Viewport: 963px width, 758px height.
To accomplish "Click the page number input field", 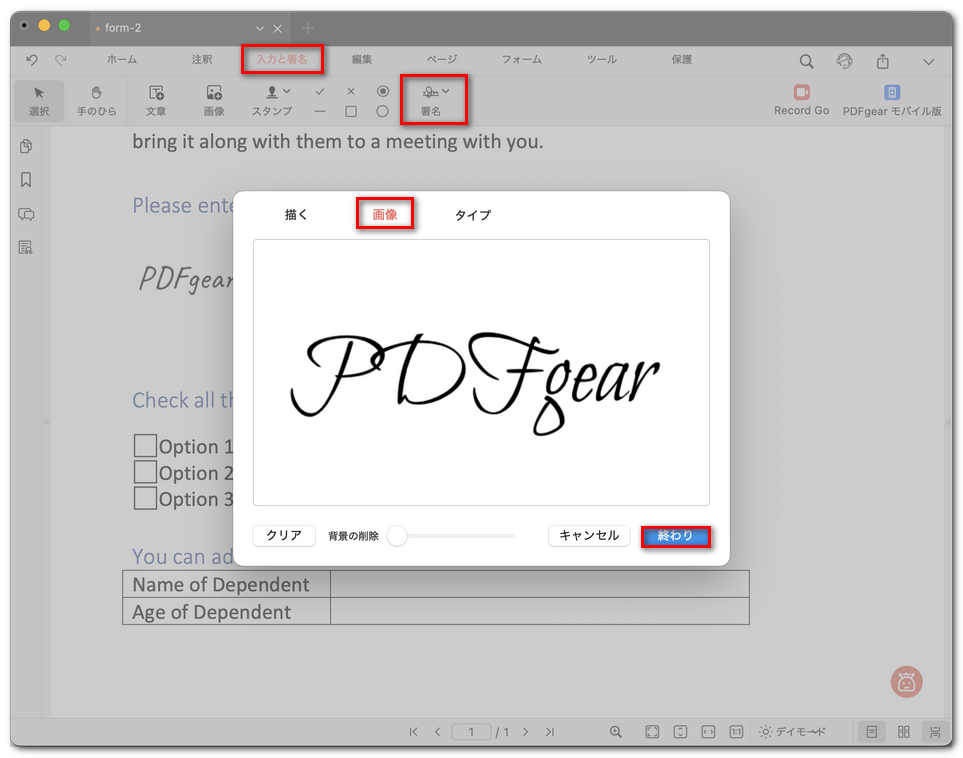I will click(471, 731).
